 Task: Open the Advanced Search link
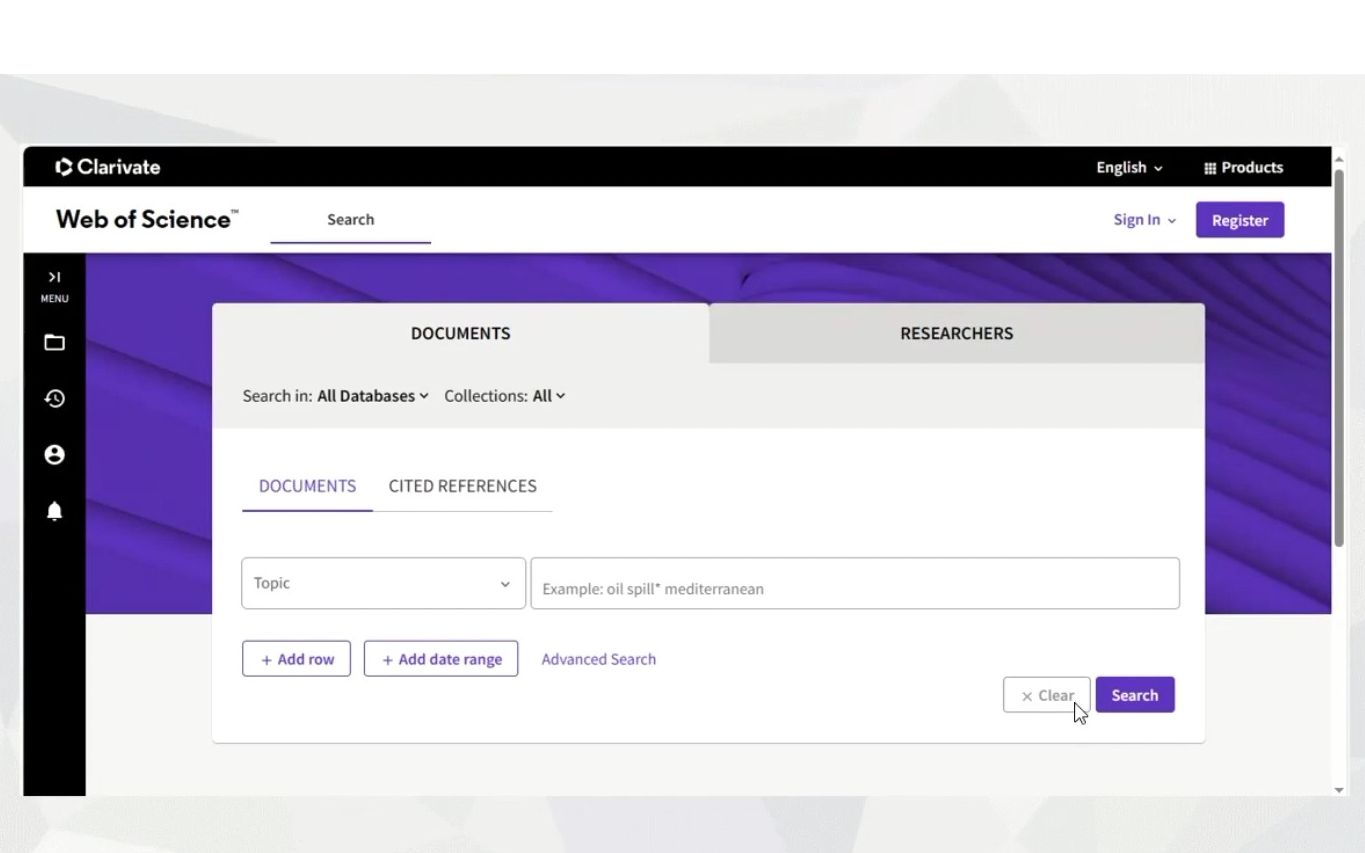pos(599,659)
